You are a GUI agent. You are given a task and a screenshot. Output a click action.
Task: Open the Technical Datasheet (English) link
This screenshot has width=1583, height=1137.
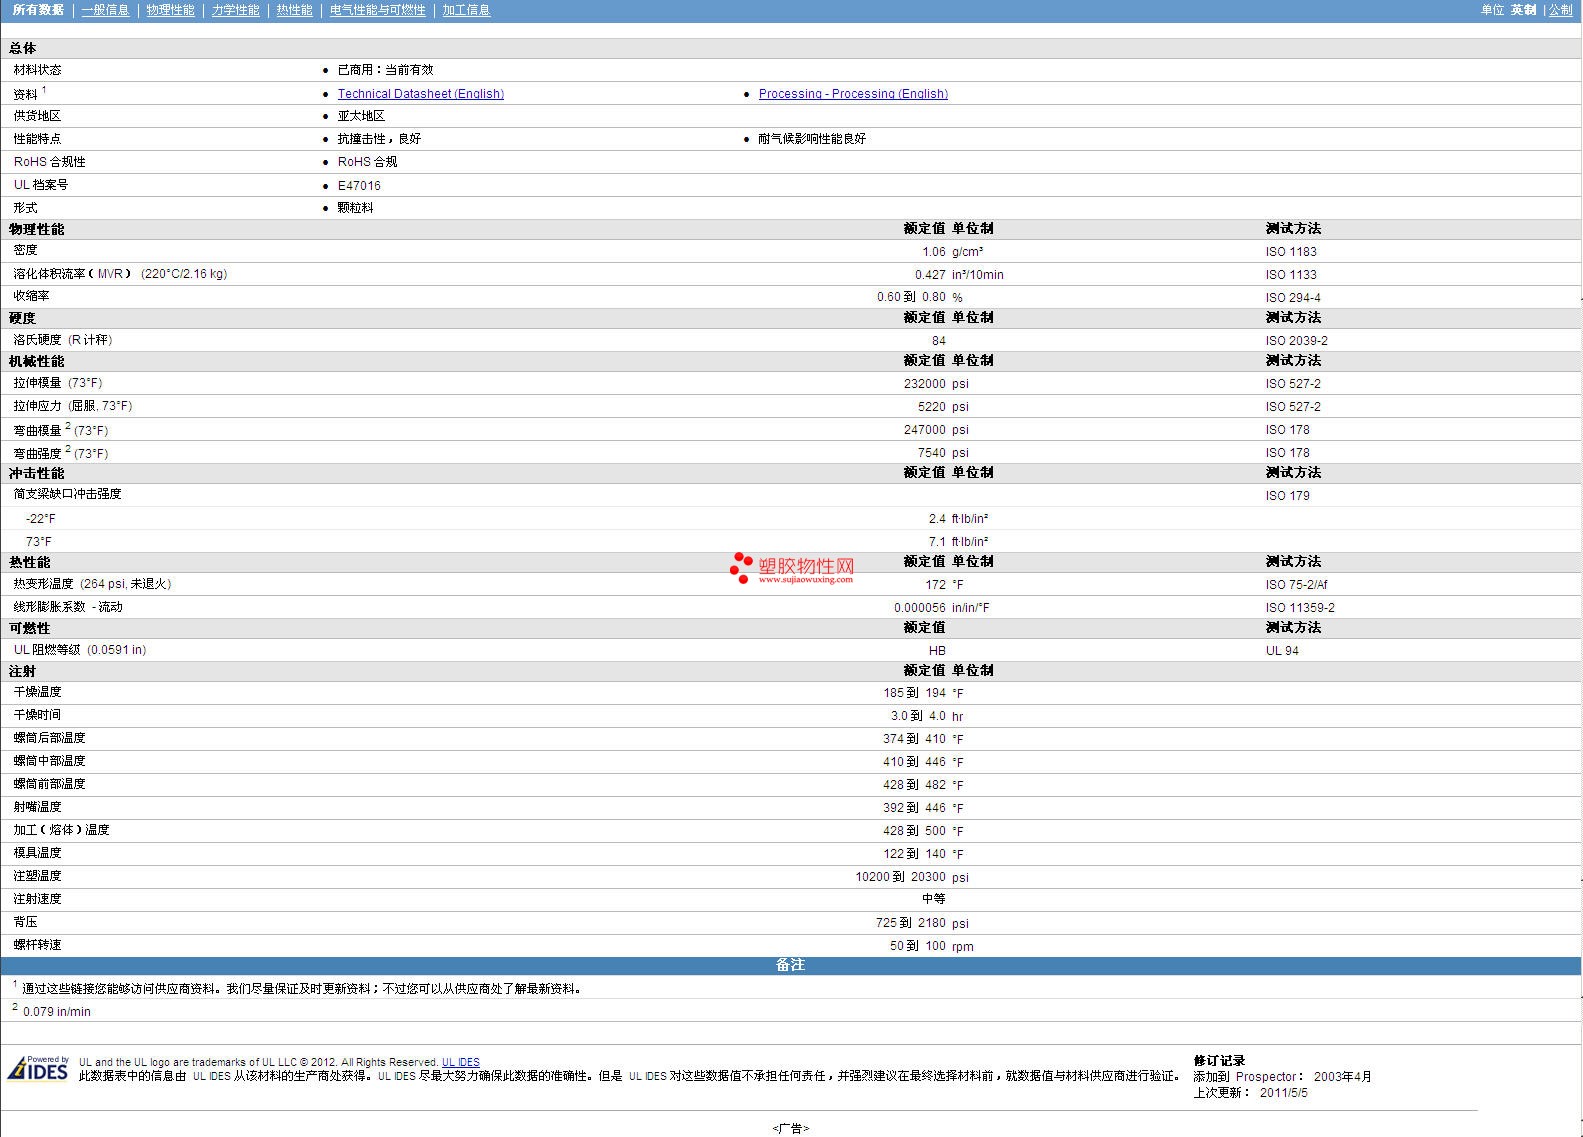pyautogui.click(x=420, y=94)
